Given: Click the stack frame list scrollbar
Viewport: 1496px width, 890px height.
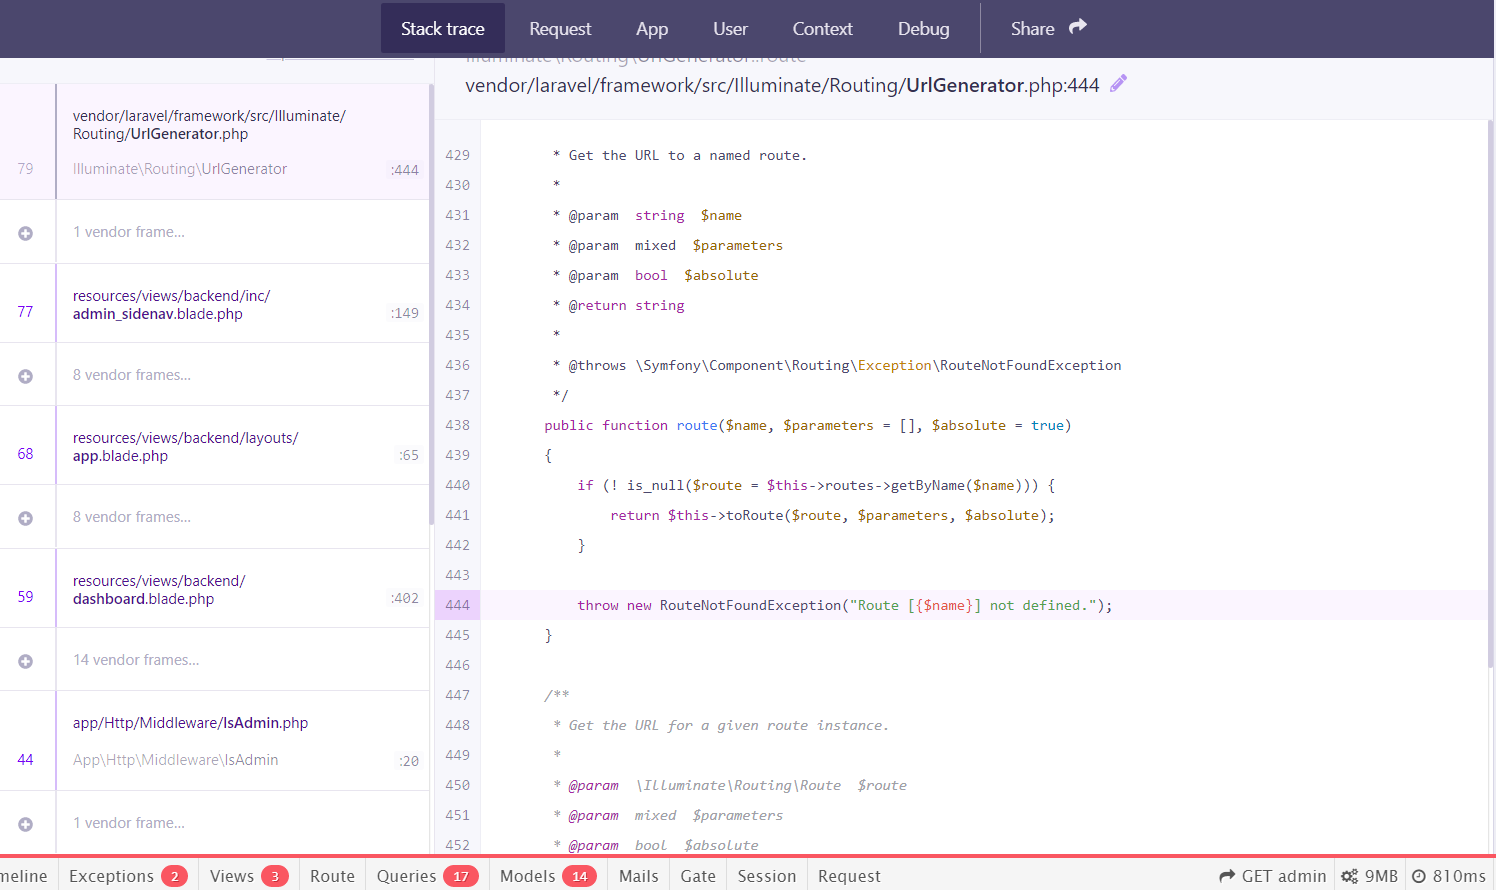Looking at the screenshot, I should pos(431,304).
